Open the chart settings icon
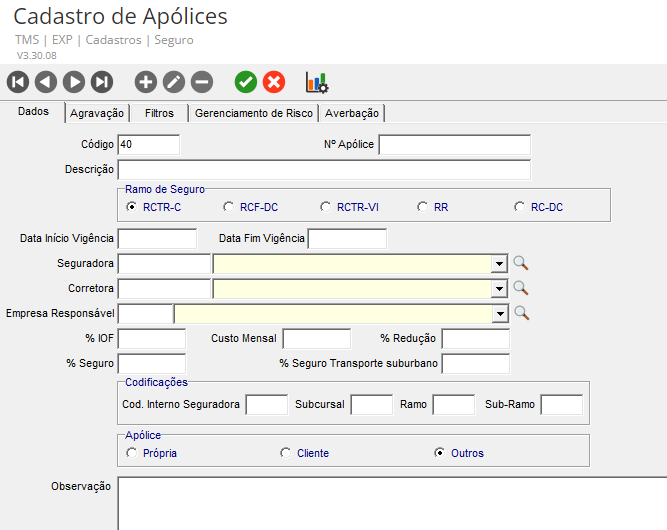The width and height of the screenshot is (667, 530). 317,82
